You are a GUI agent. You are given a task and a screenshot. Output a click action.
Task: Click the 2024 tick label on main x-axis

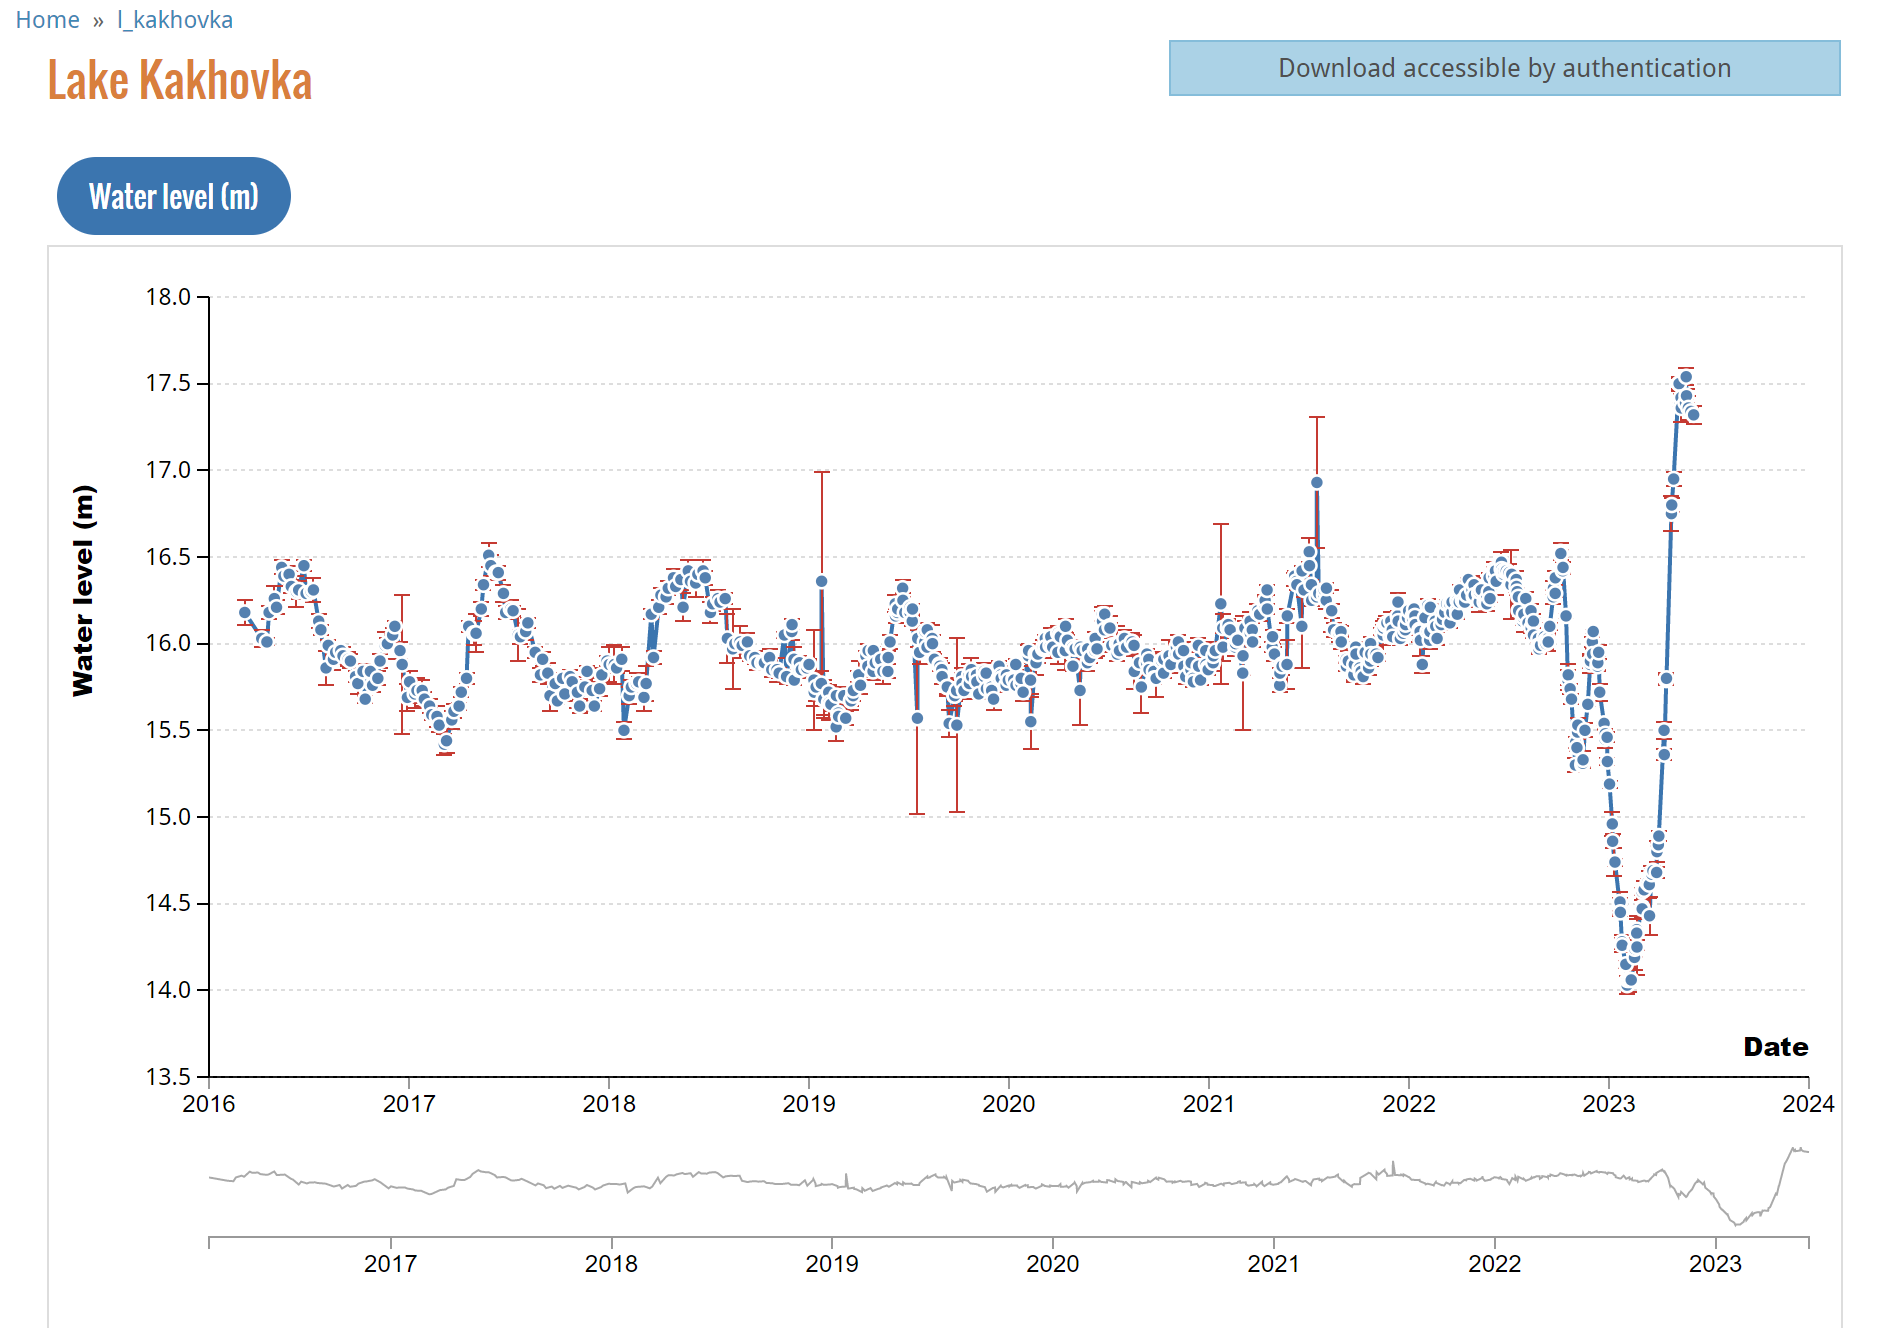click(x=1808, y=1104)
